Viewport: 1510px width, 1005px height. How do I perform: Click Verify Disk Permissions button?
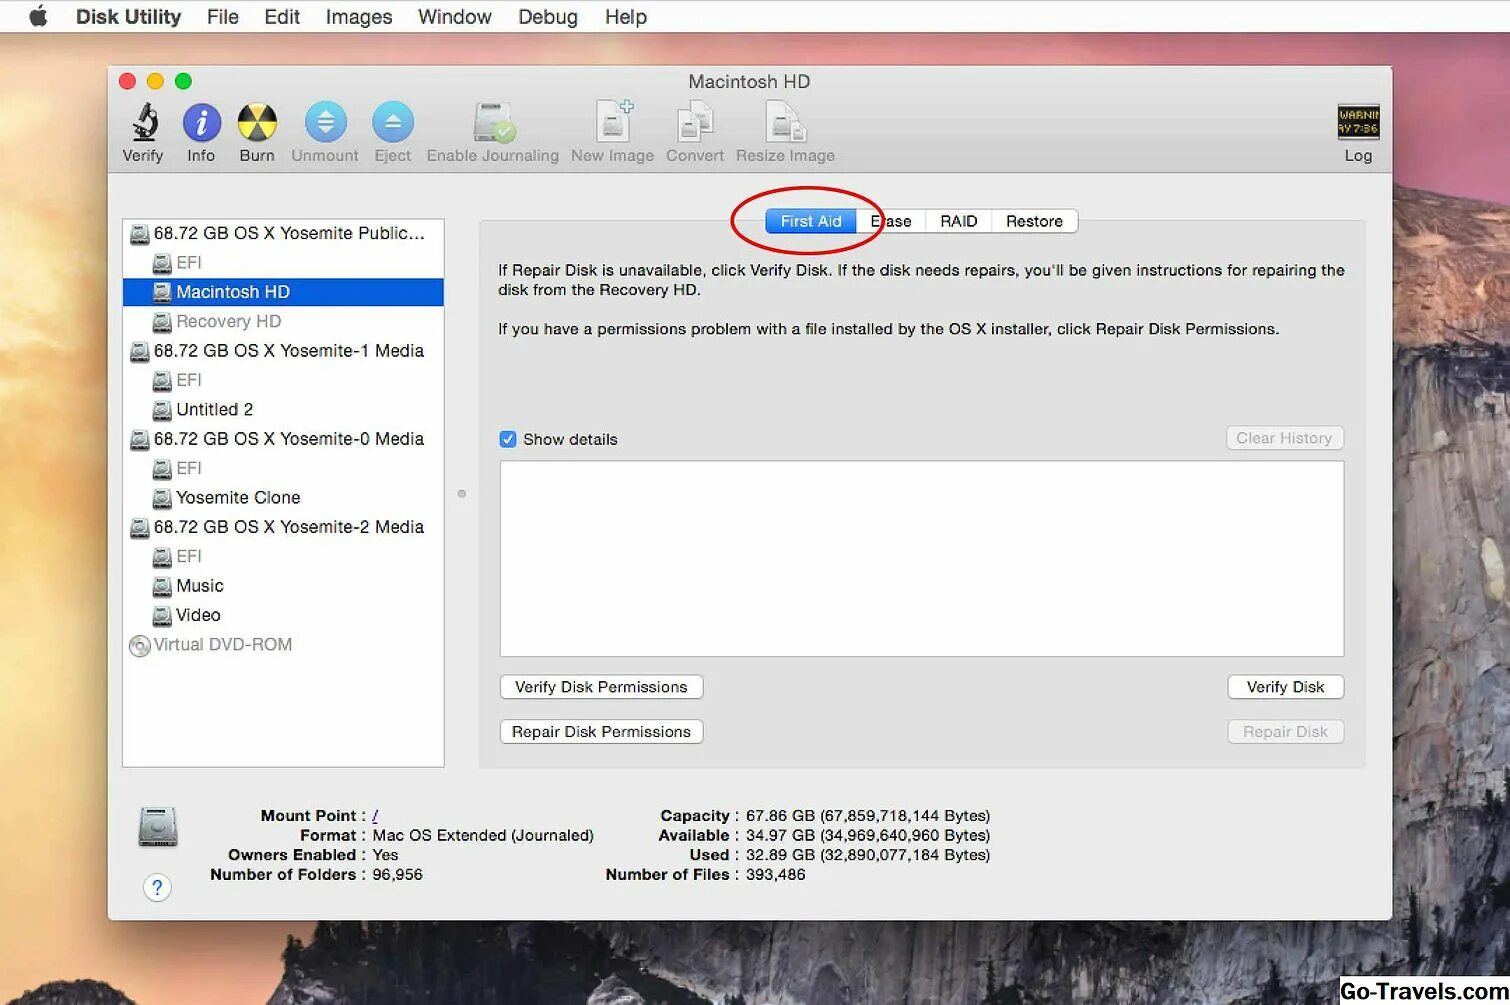click(601, 687)
